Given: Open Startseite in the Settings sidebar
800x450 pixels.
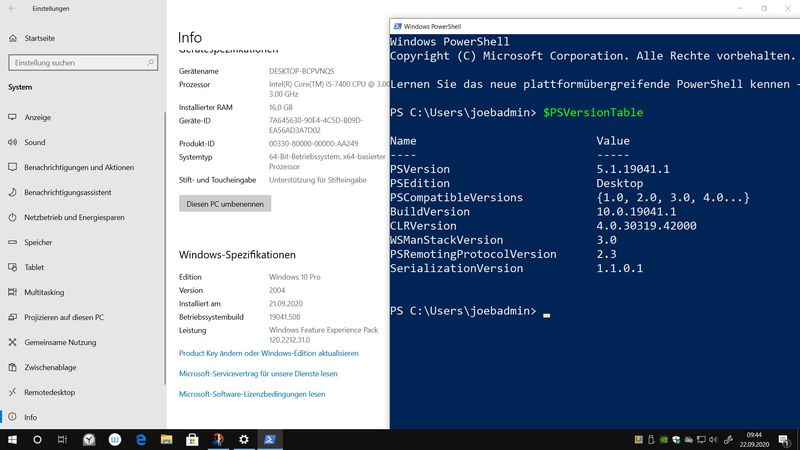Looking at the screenshot, I should [x=40, y=38].
